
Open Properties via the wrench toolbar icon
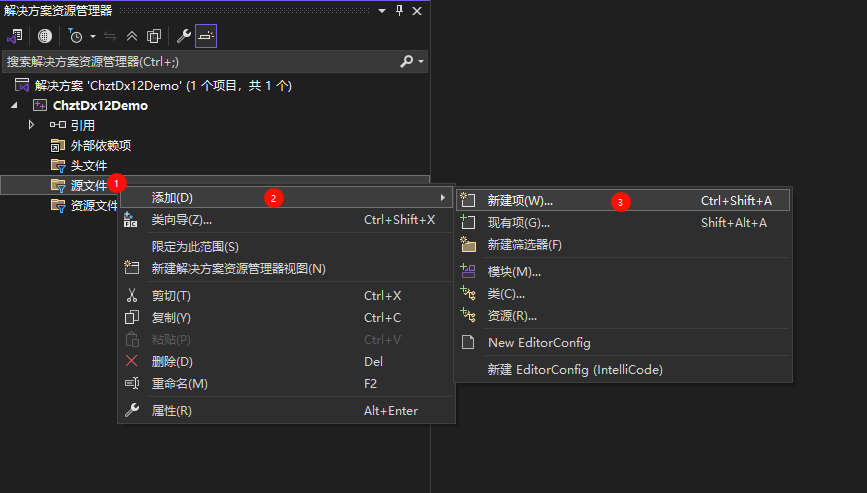tap(183, 36)
